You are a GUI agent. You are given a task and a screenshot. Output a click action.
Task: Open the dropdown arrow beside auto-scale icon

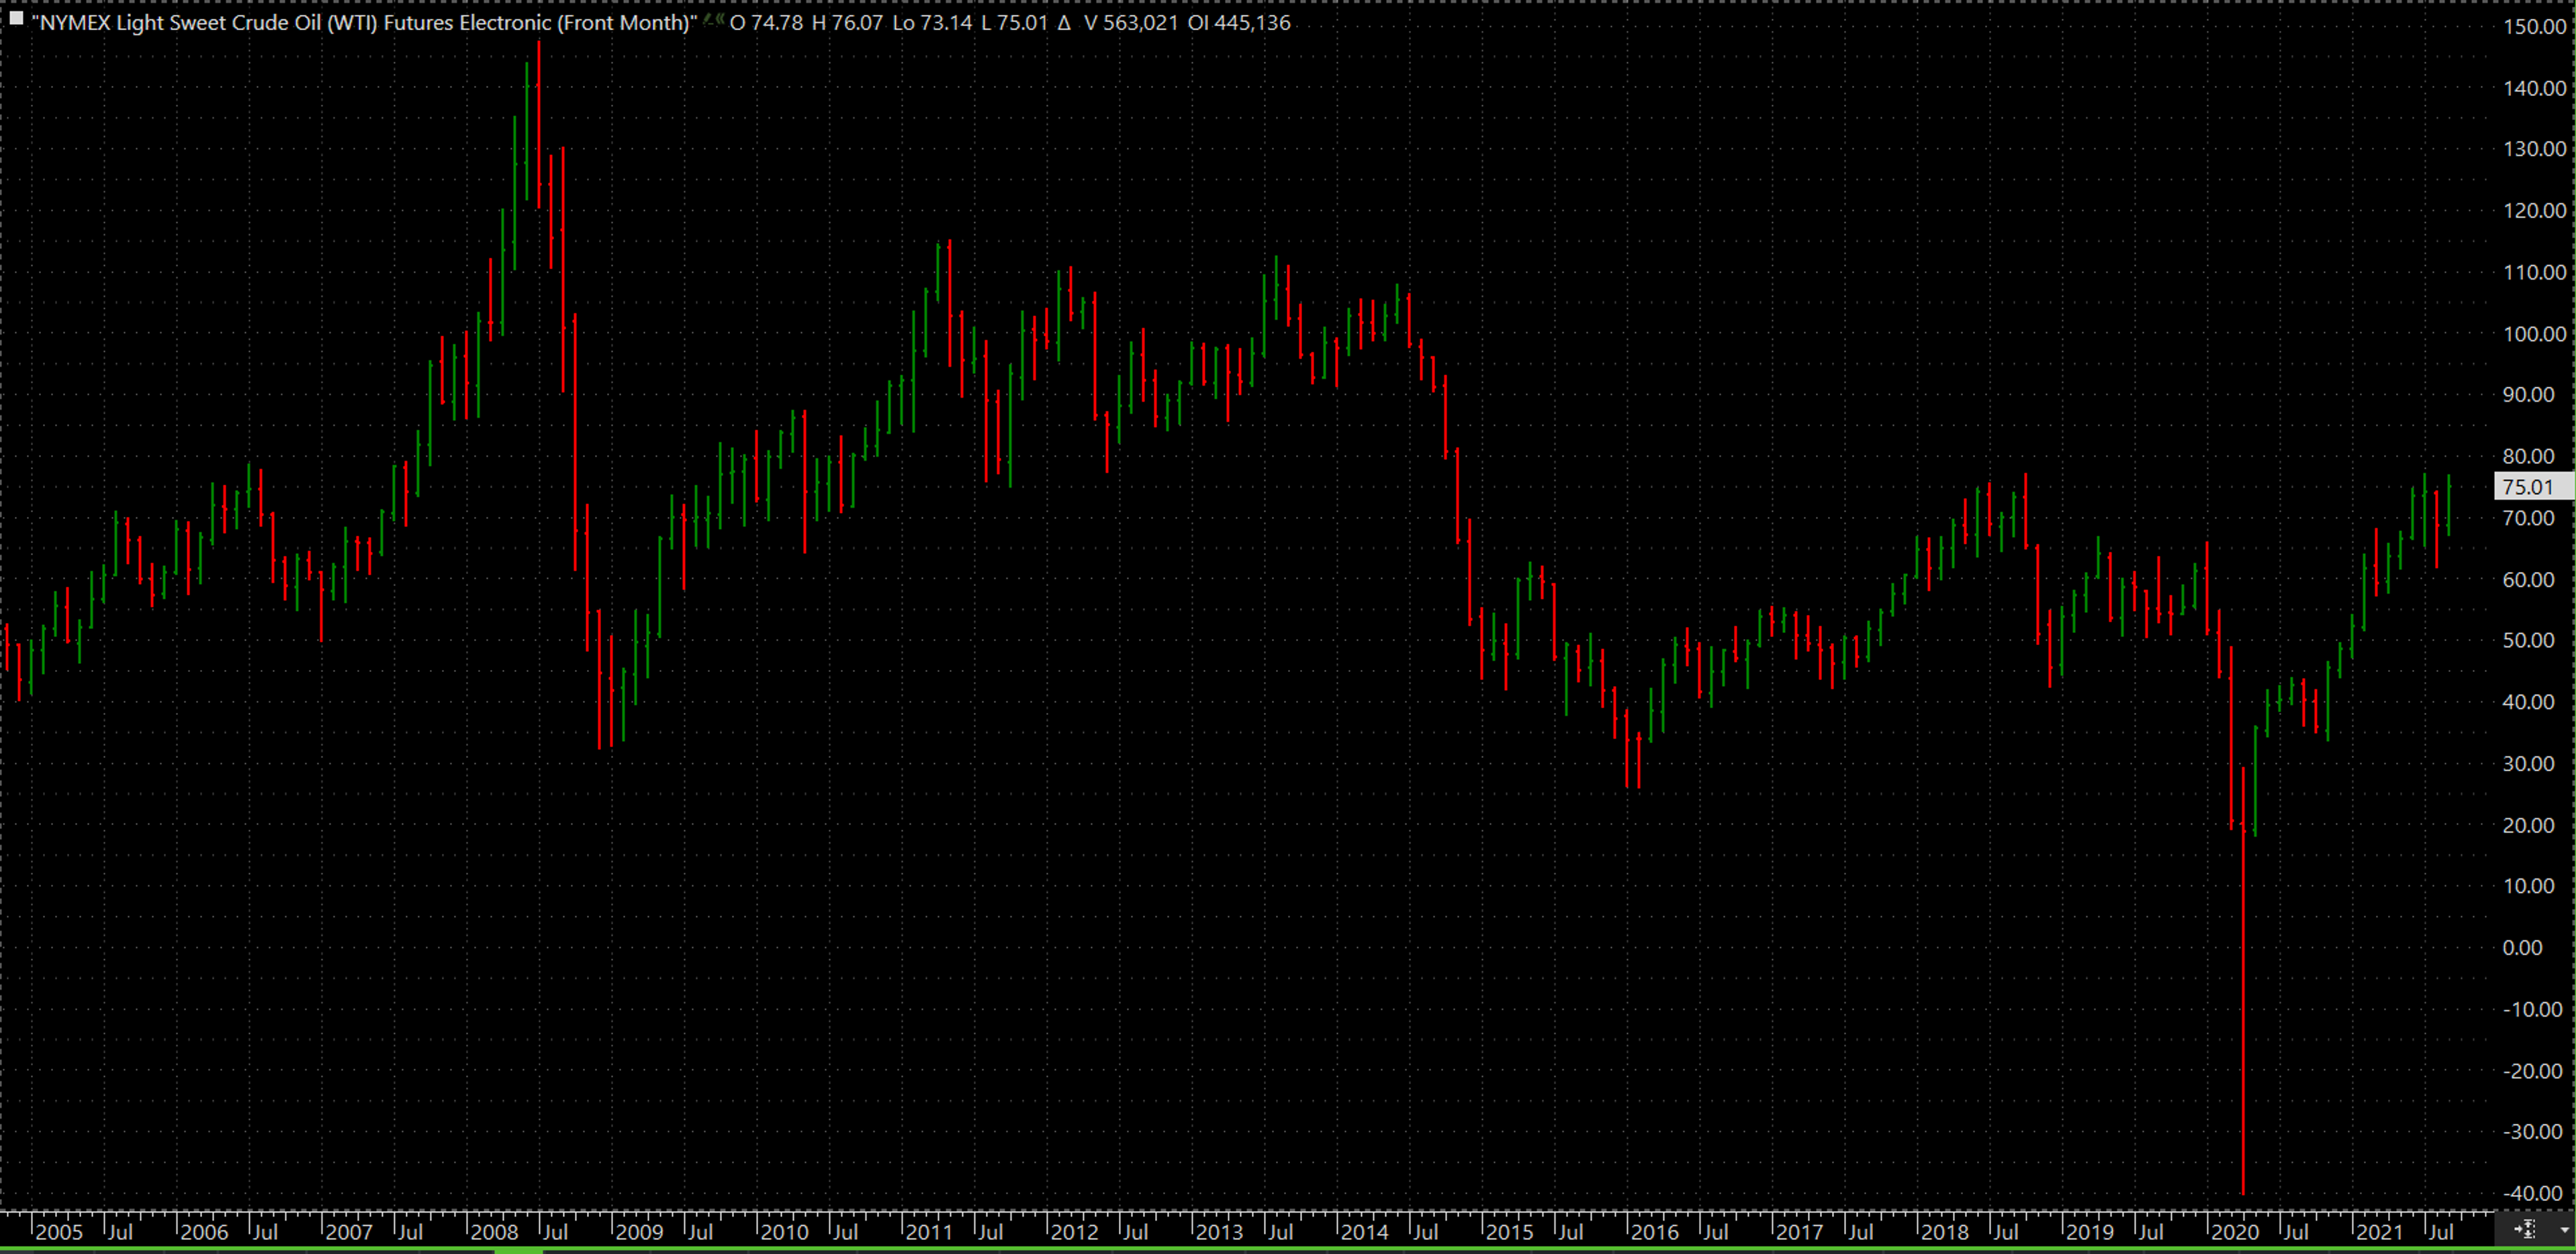pyautogui.click(x=2564, y=1229)
